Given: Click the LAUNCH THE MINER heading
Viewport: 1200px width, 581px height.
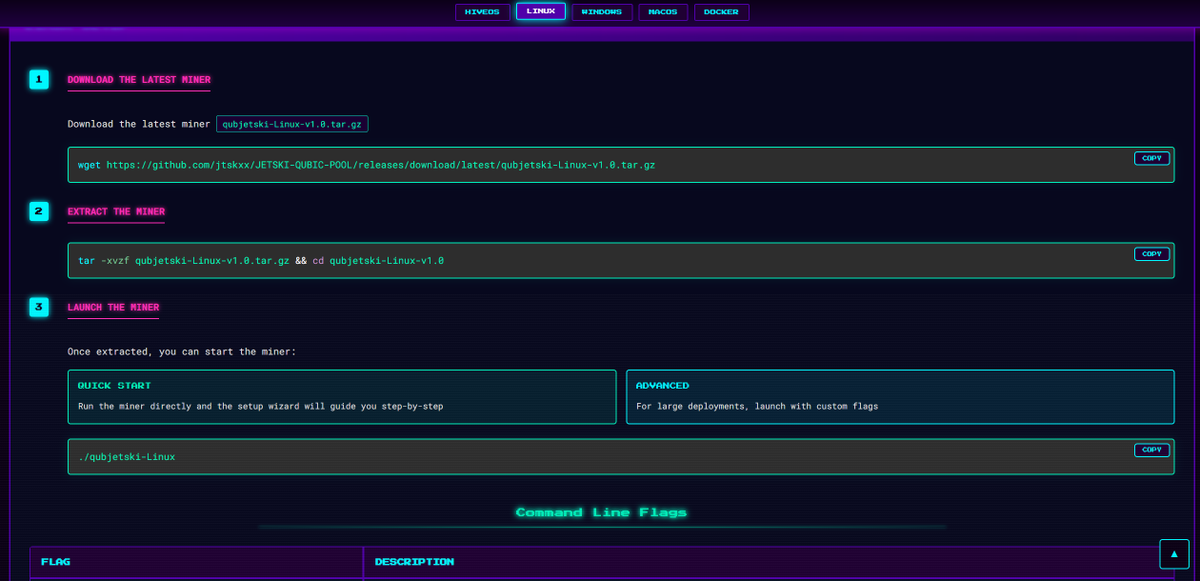Looking at the screenshot, I should pos(113,308).
